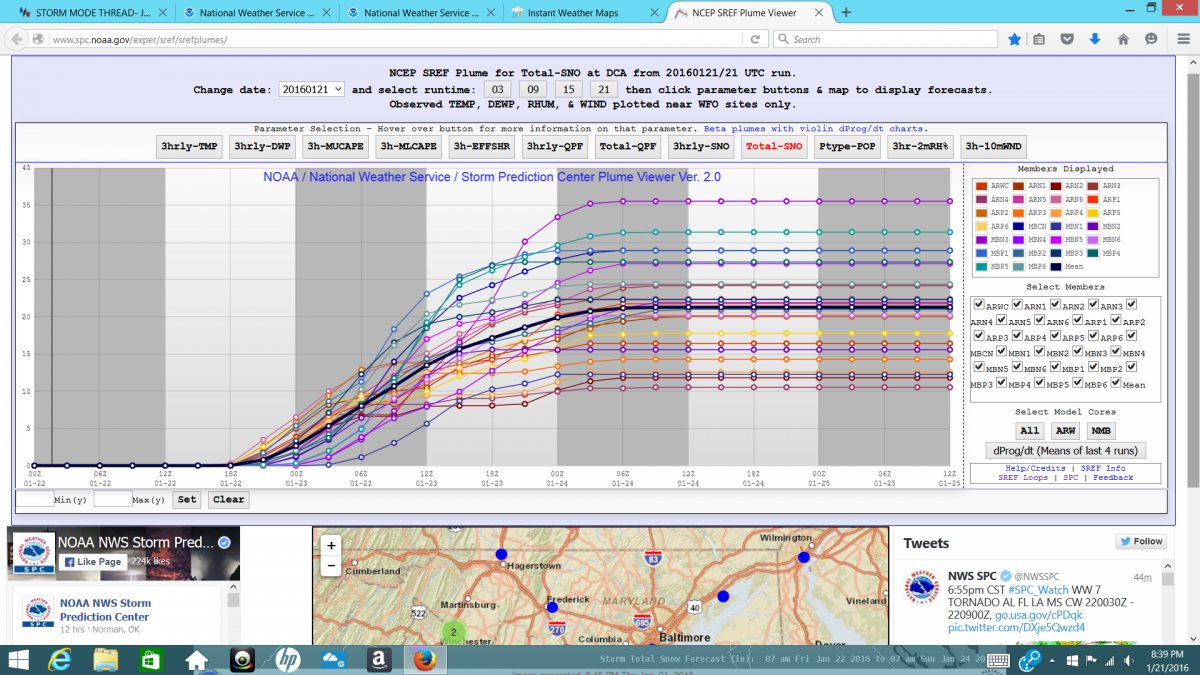
Task: Select the blue station dot near Frederick
Action: click(x=551, y=606)
